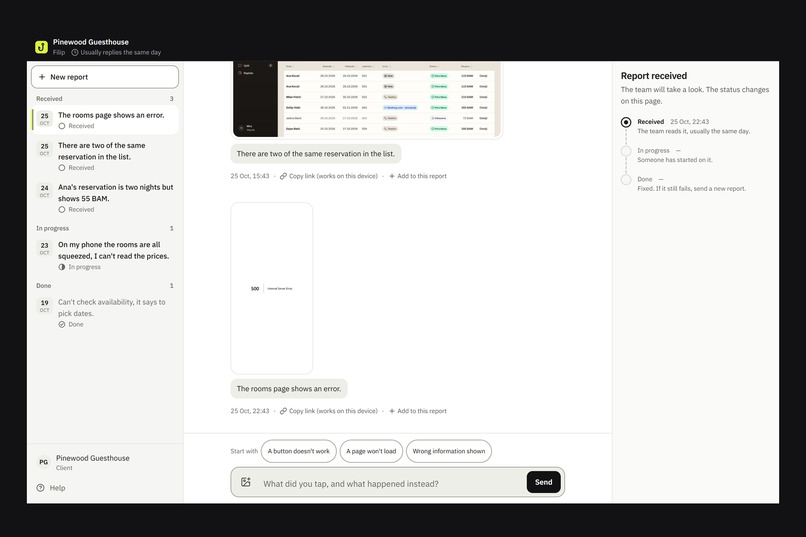Click the Received status circle under Ana's reservation report

[62, 210]
